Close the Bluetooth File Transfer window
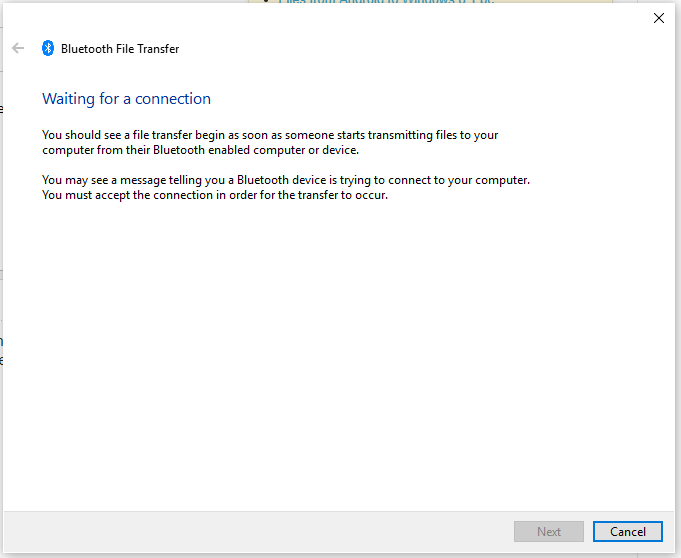Image resolution: width=681 pixels, height=558 pixels. (658, 17)
